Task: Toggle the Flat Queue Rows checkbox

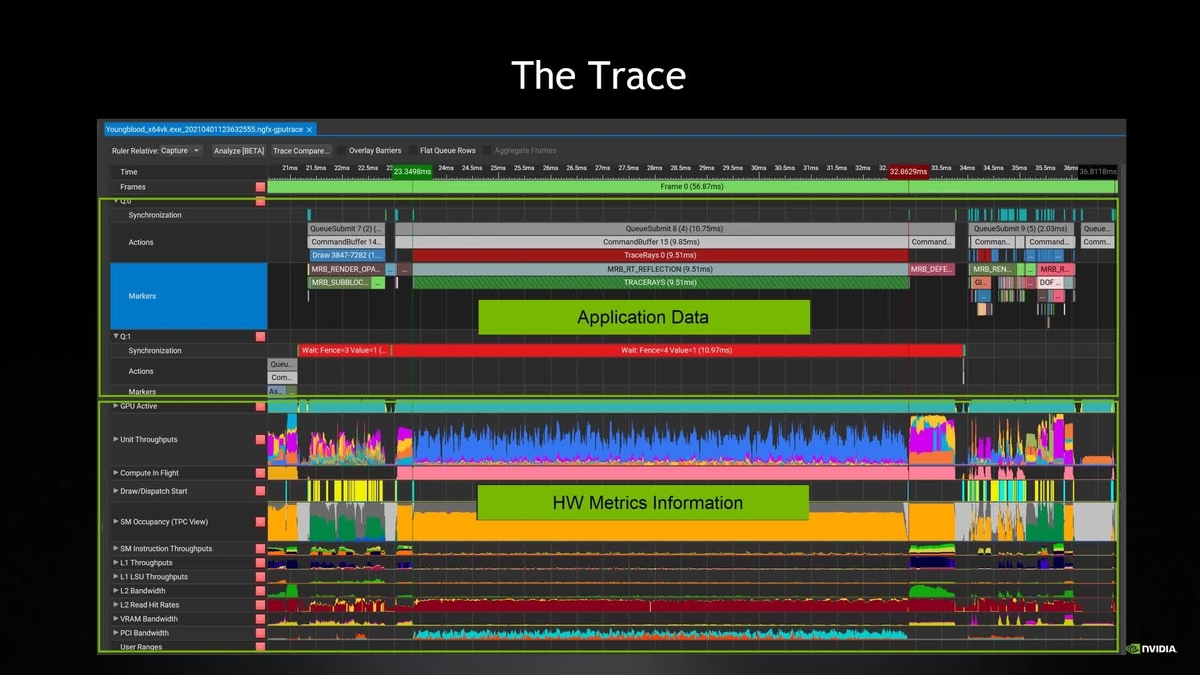Action: [x=412, y=151]
